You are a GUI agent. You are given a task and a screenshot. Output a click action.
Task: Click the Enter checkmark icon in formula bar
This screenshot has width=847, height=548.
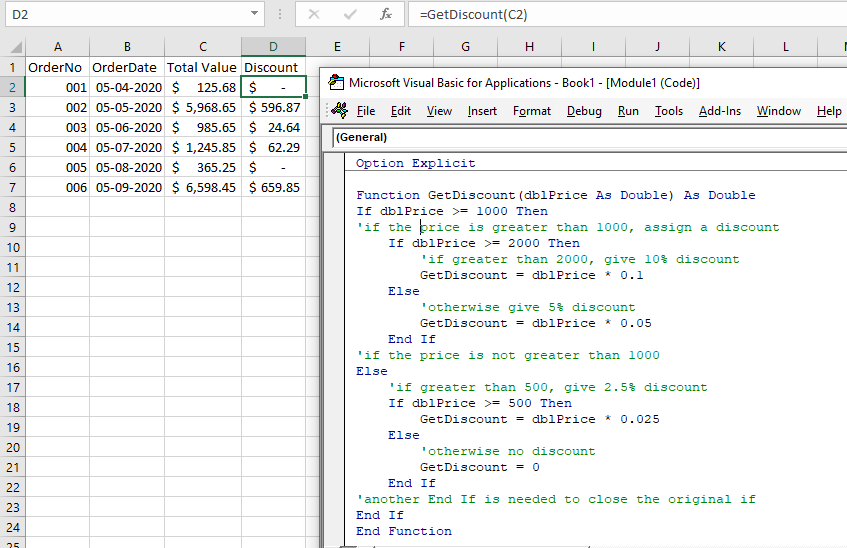coord(349,15)
